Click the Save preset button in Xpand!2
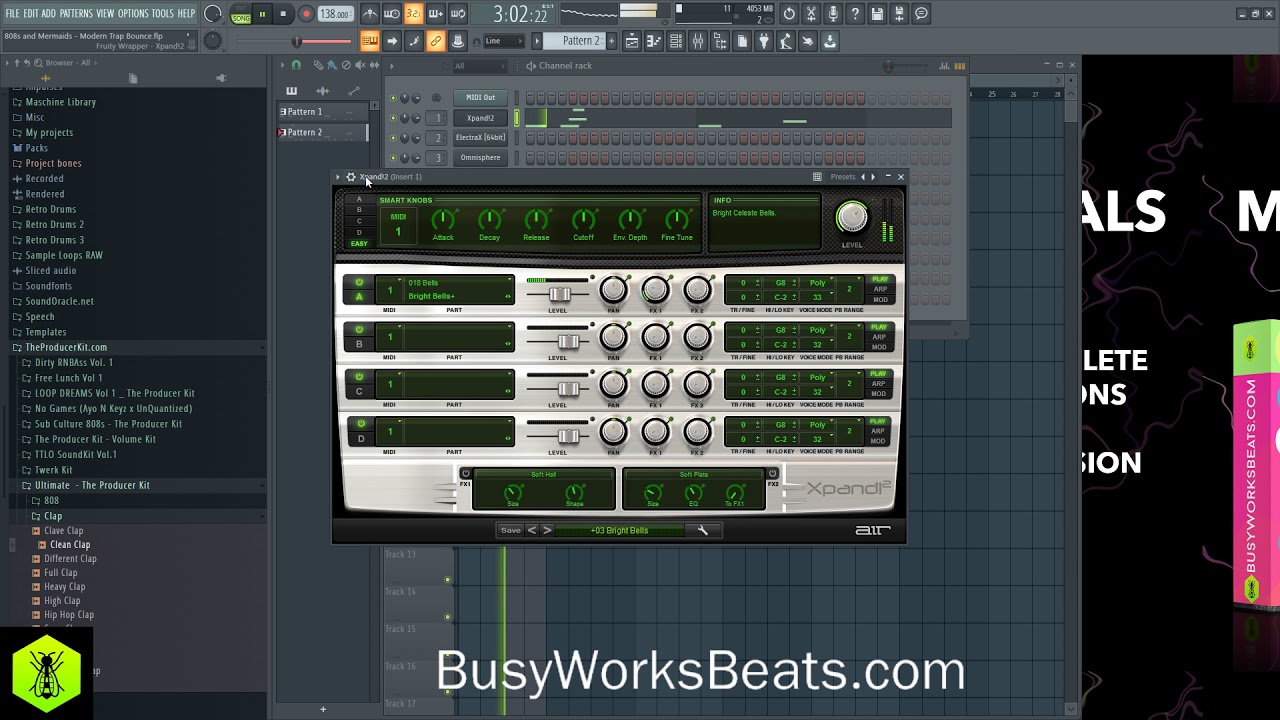1280x720 pixels. click(x=511, y=530)
